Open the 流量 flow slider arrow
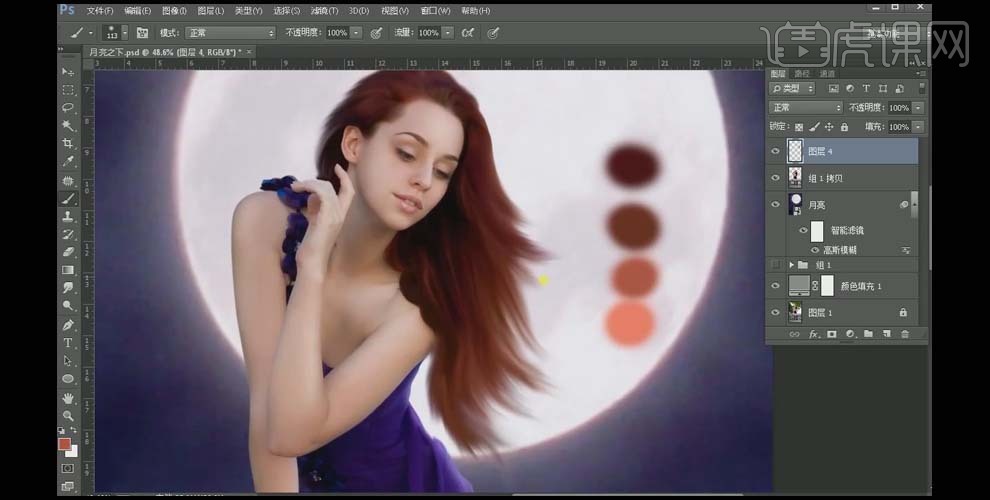The height and width of the screenshot is (500, 990). click(448, 33)
